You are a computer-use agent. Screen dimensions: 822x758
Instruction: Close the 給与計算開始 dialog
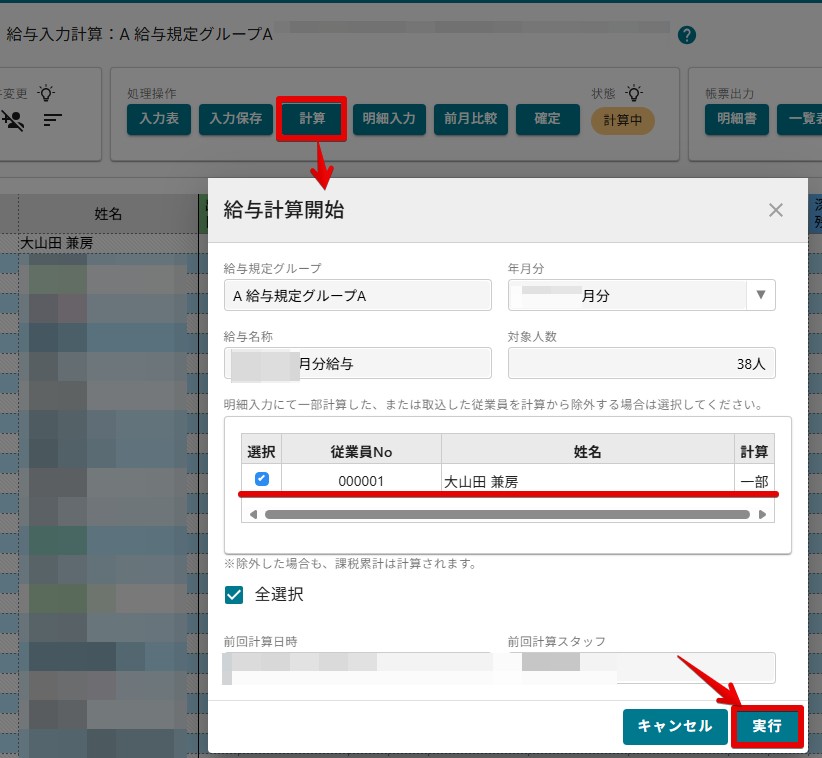click(775, 210)
